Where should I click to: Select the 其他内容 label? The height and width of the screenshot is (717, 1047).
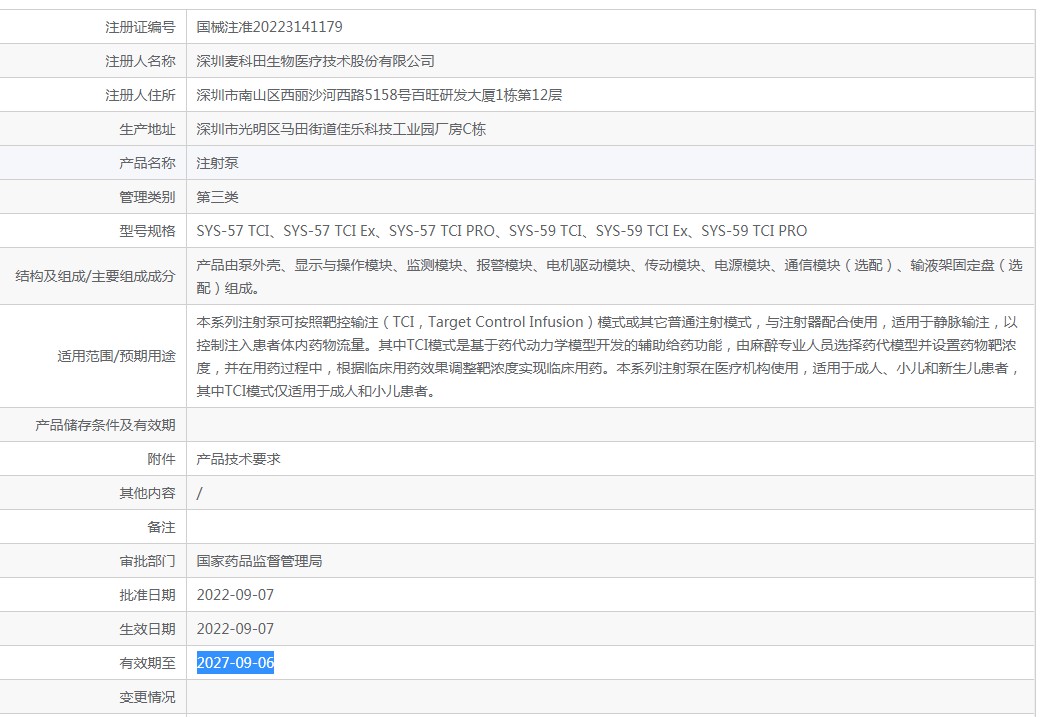tap(148, 493)
